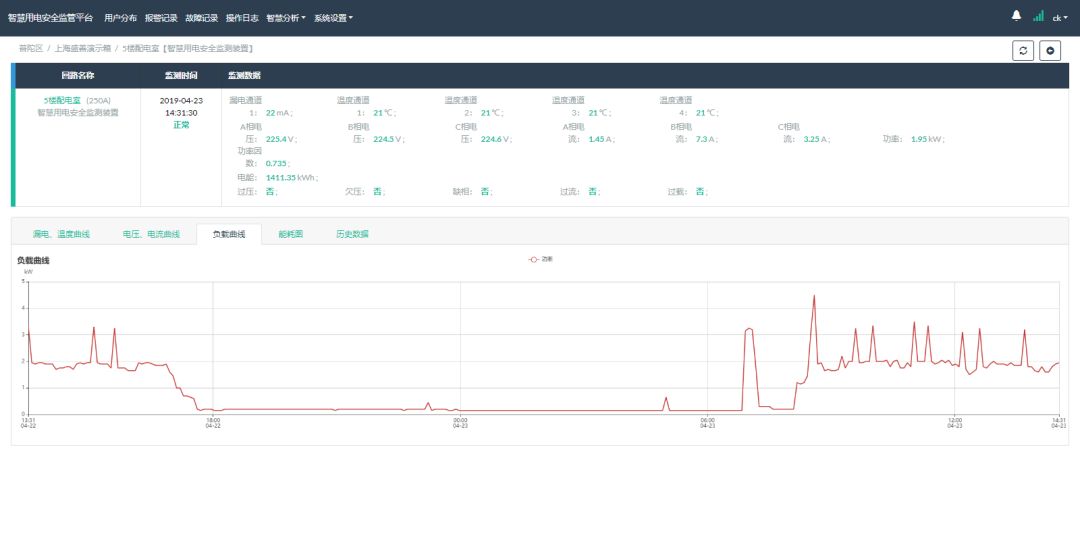This screenshot has width=1080, height=533.
Task: Switch to the 电压、电流曲线 tab
Action: click(151, 234)
